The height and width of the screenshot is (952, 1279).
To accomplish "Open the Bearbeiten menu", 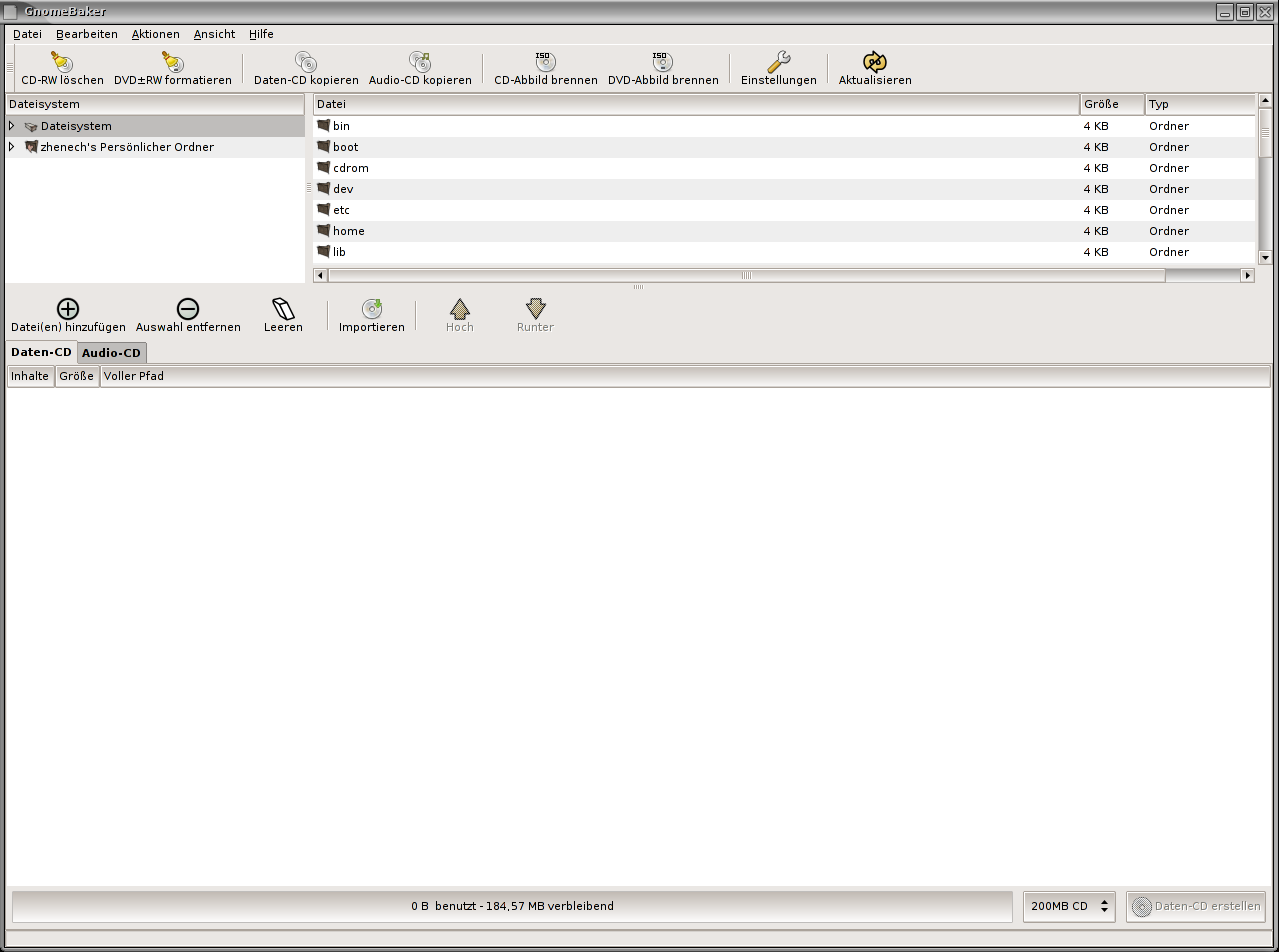I will pyautogui.click(x=87, y=34).
